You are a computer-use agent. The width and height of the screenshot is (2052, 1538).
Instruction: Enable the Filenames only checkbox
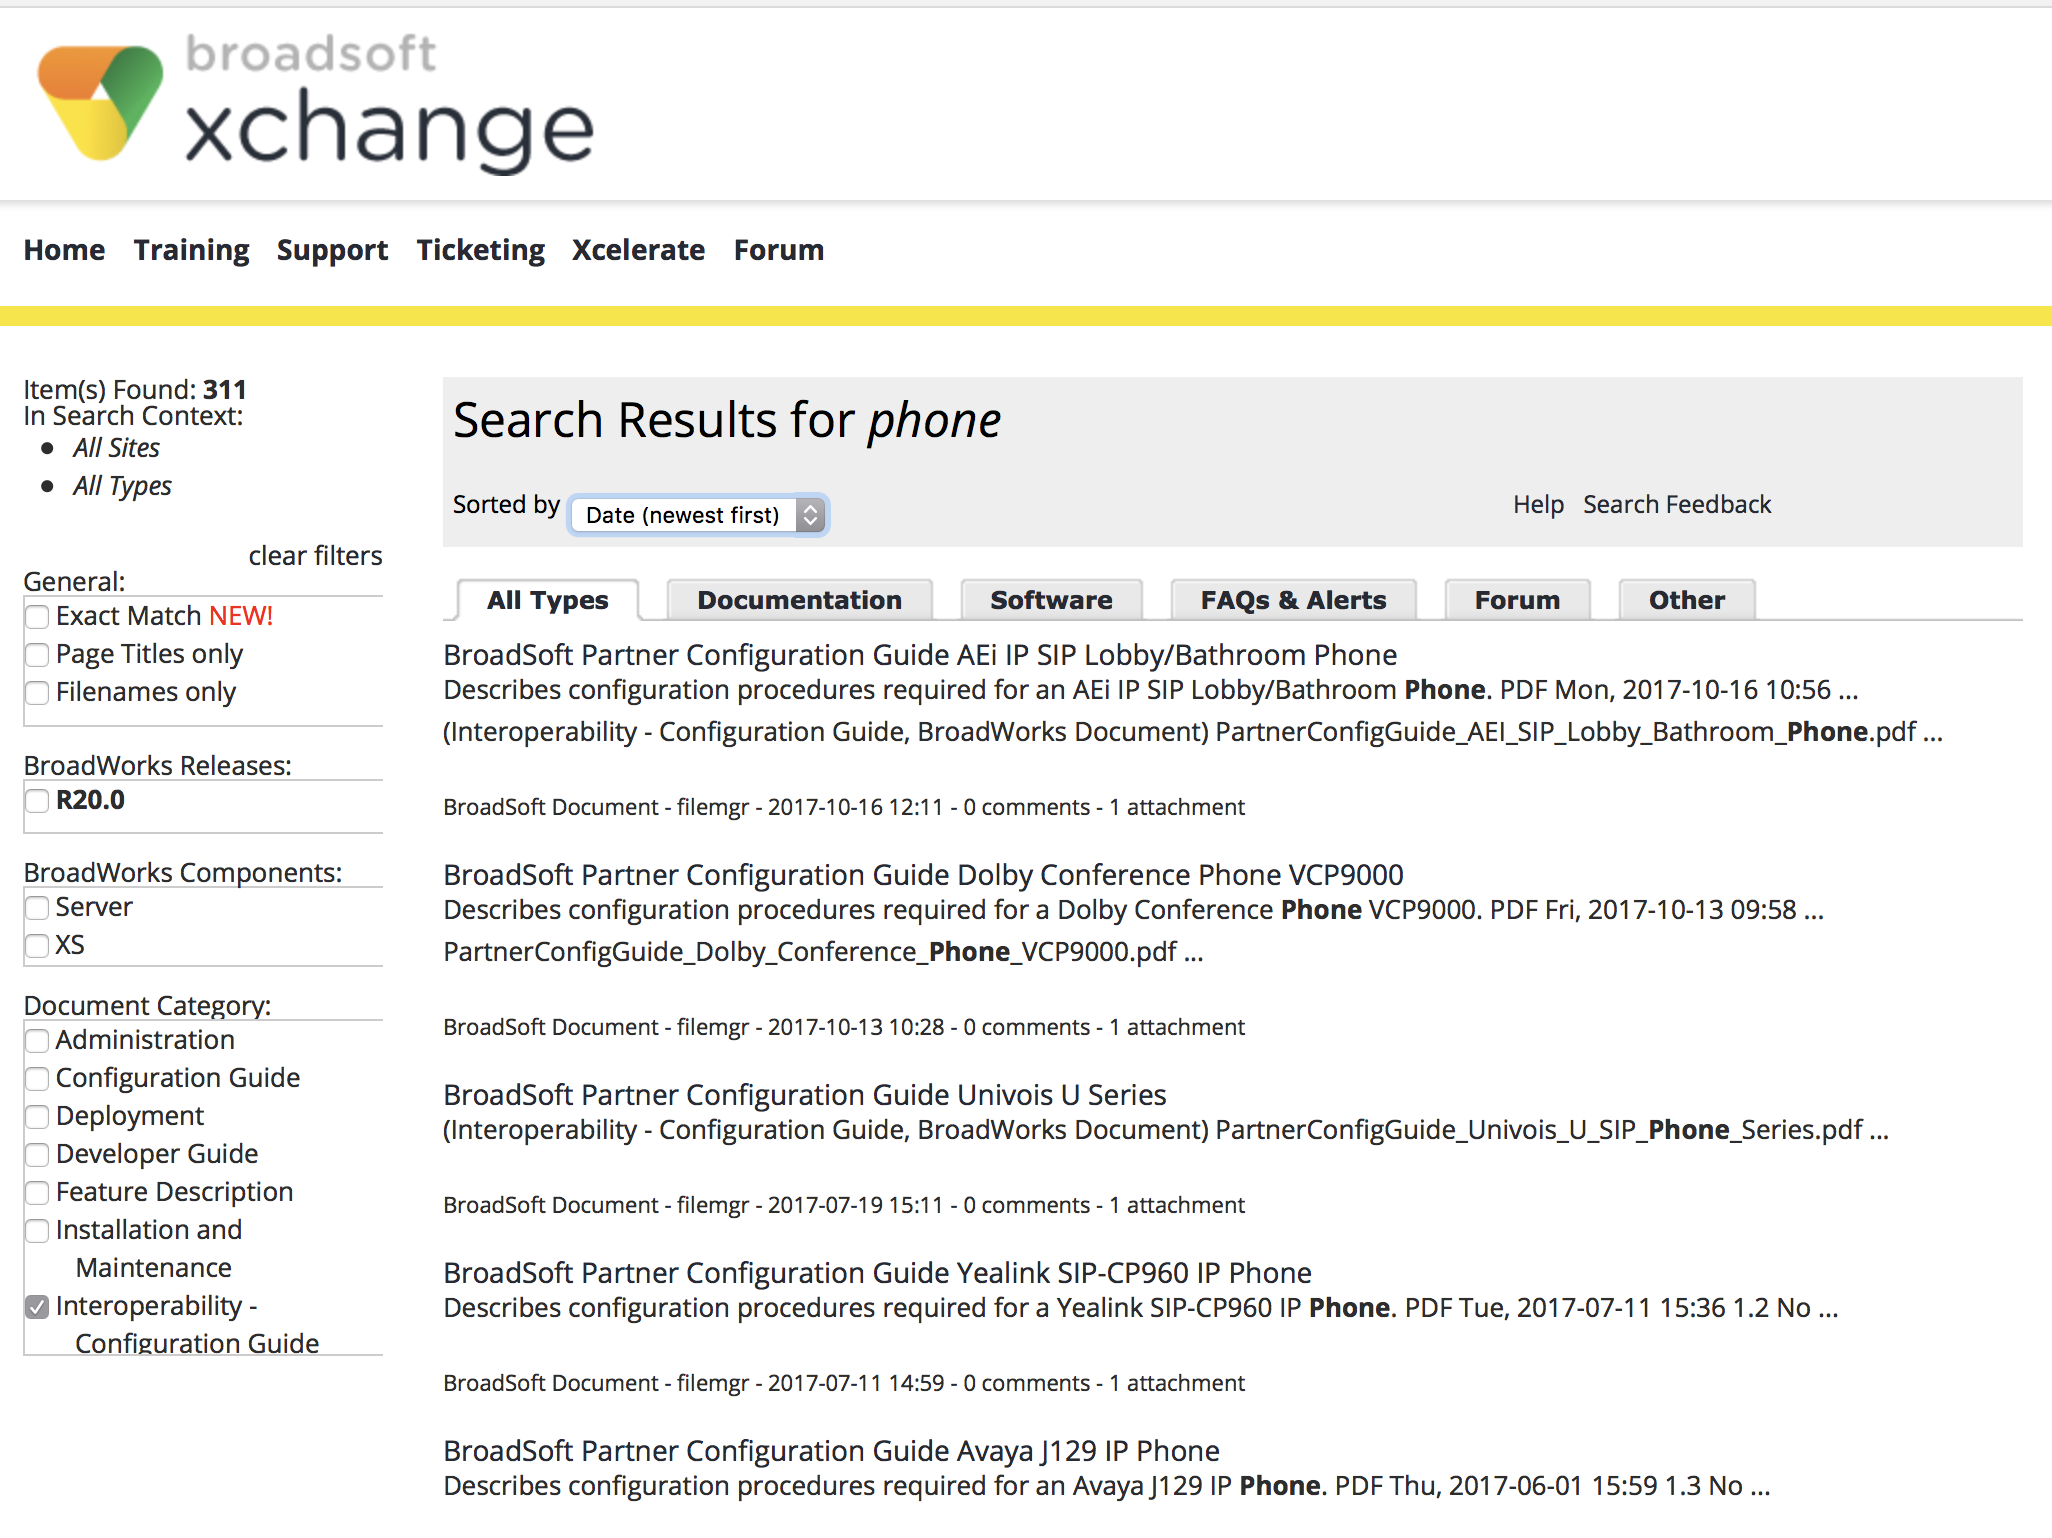click(x=37, y=693)
